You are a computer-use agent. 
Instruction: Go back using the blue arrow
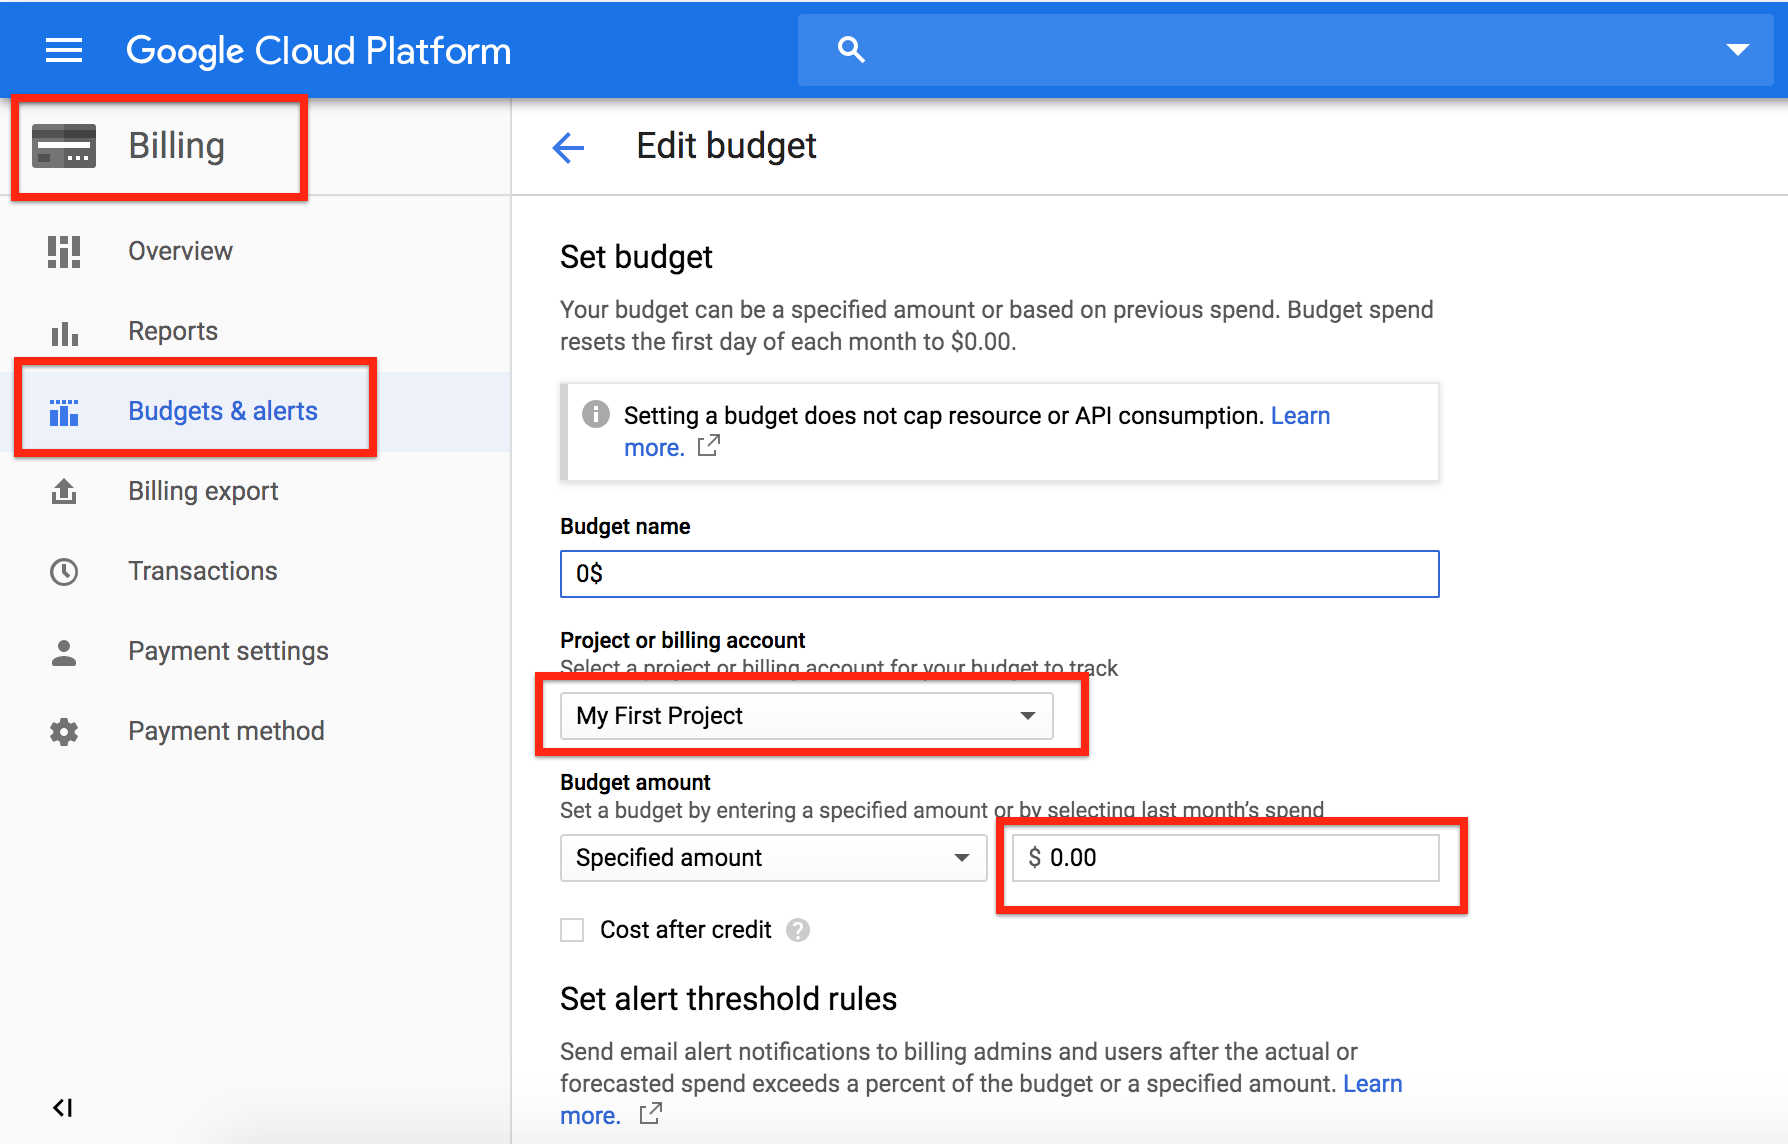tap(568, 148)
